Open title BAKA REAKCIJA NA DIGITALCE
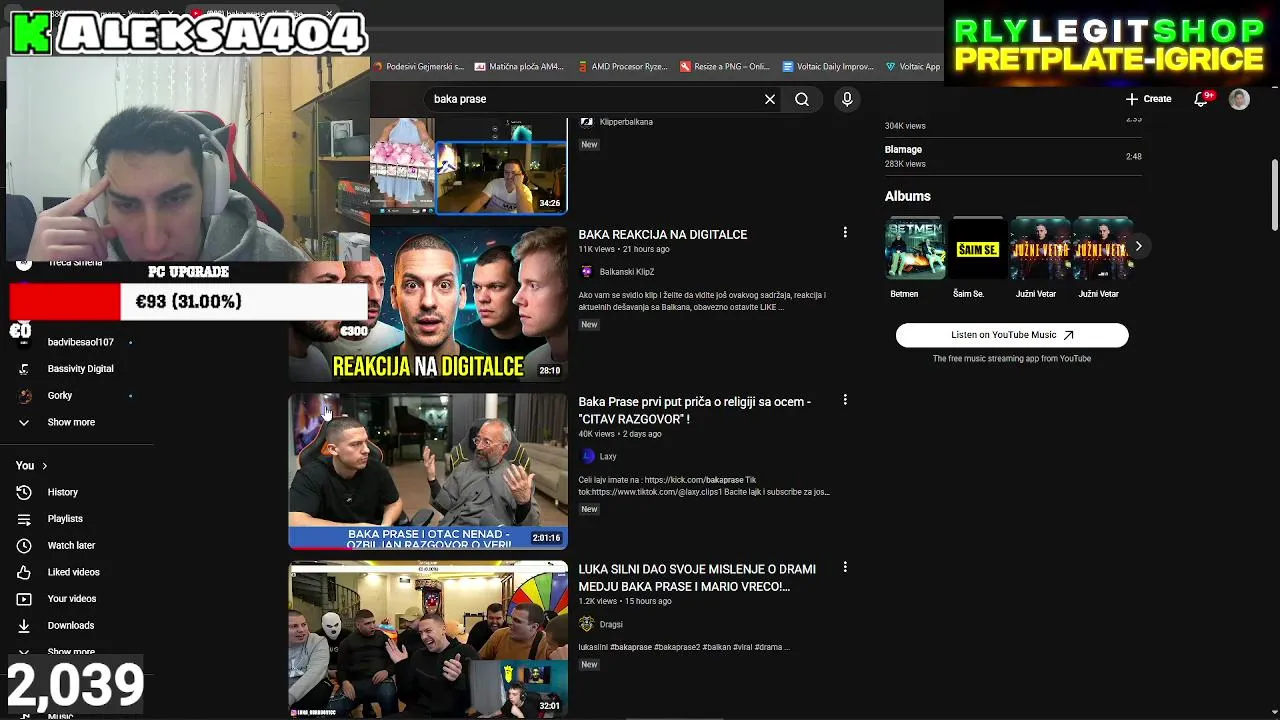Screen dimensions: 1280x720 click(x=663, y=234)
